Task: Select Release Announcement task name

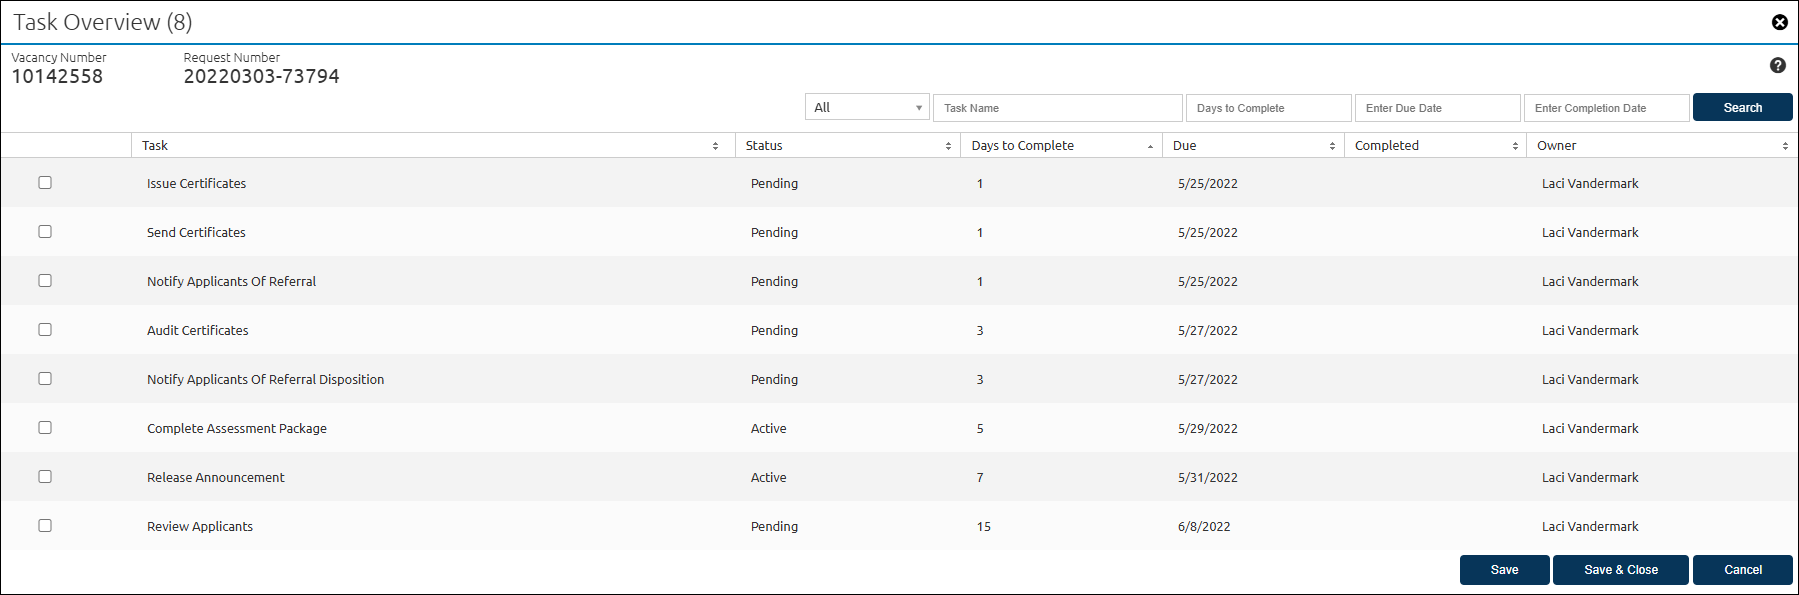Action: click(215, 478)
